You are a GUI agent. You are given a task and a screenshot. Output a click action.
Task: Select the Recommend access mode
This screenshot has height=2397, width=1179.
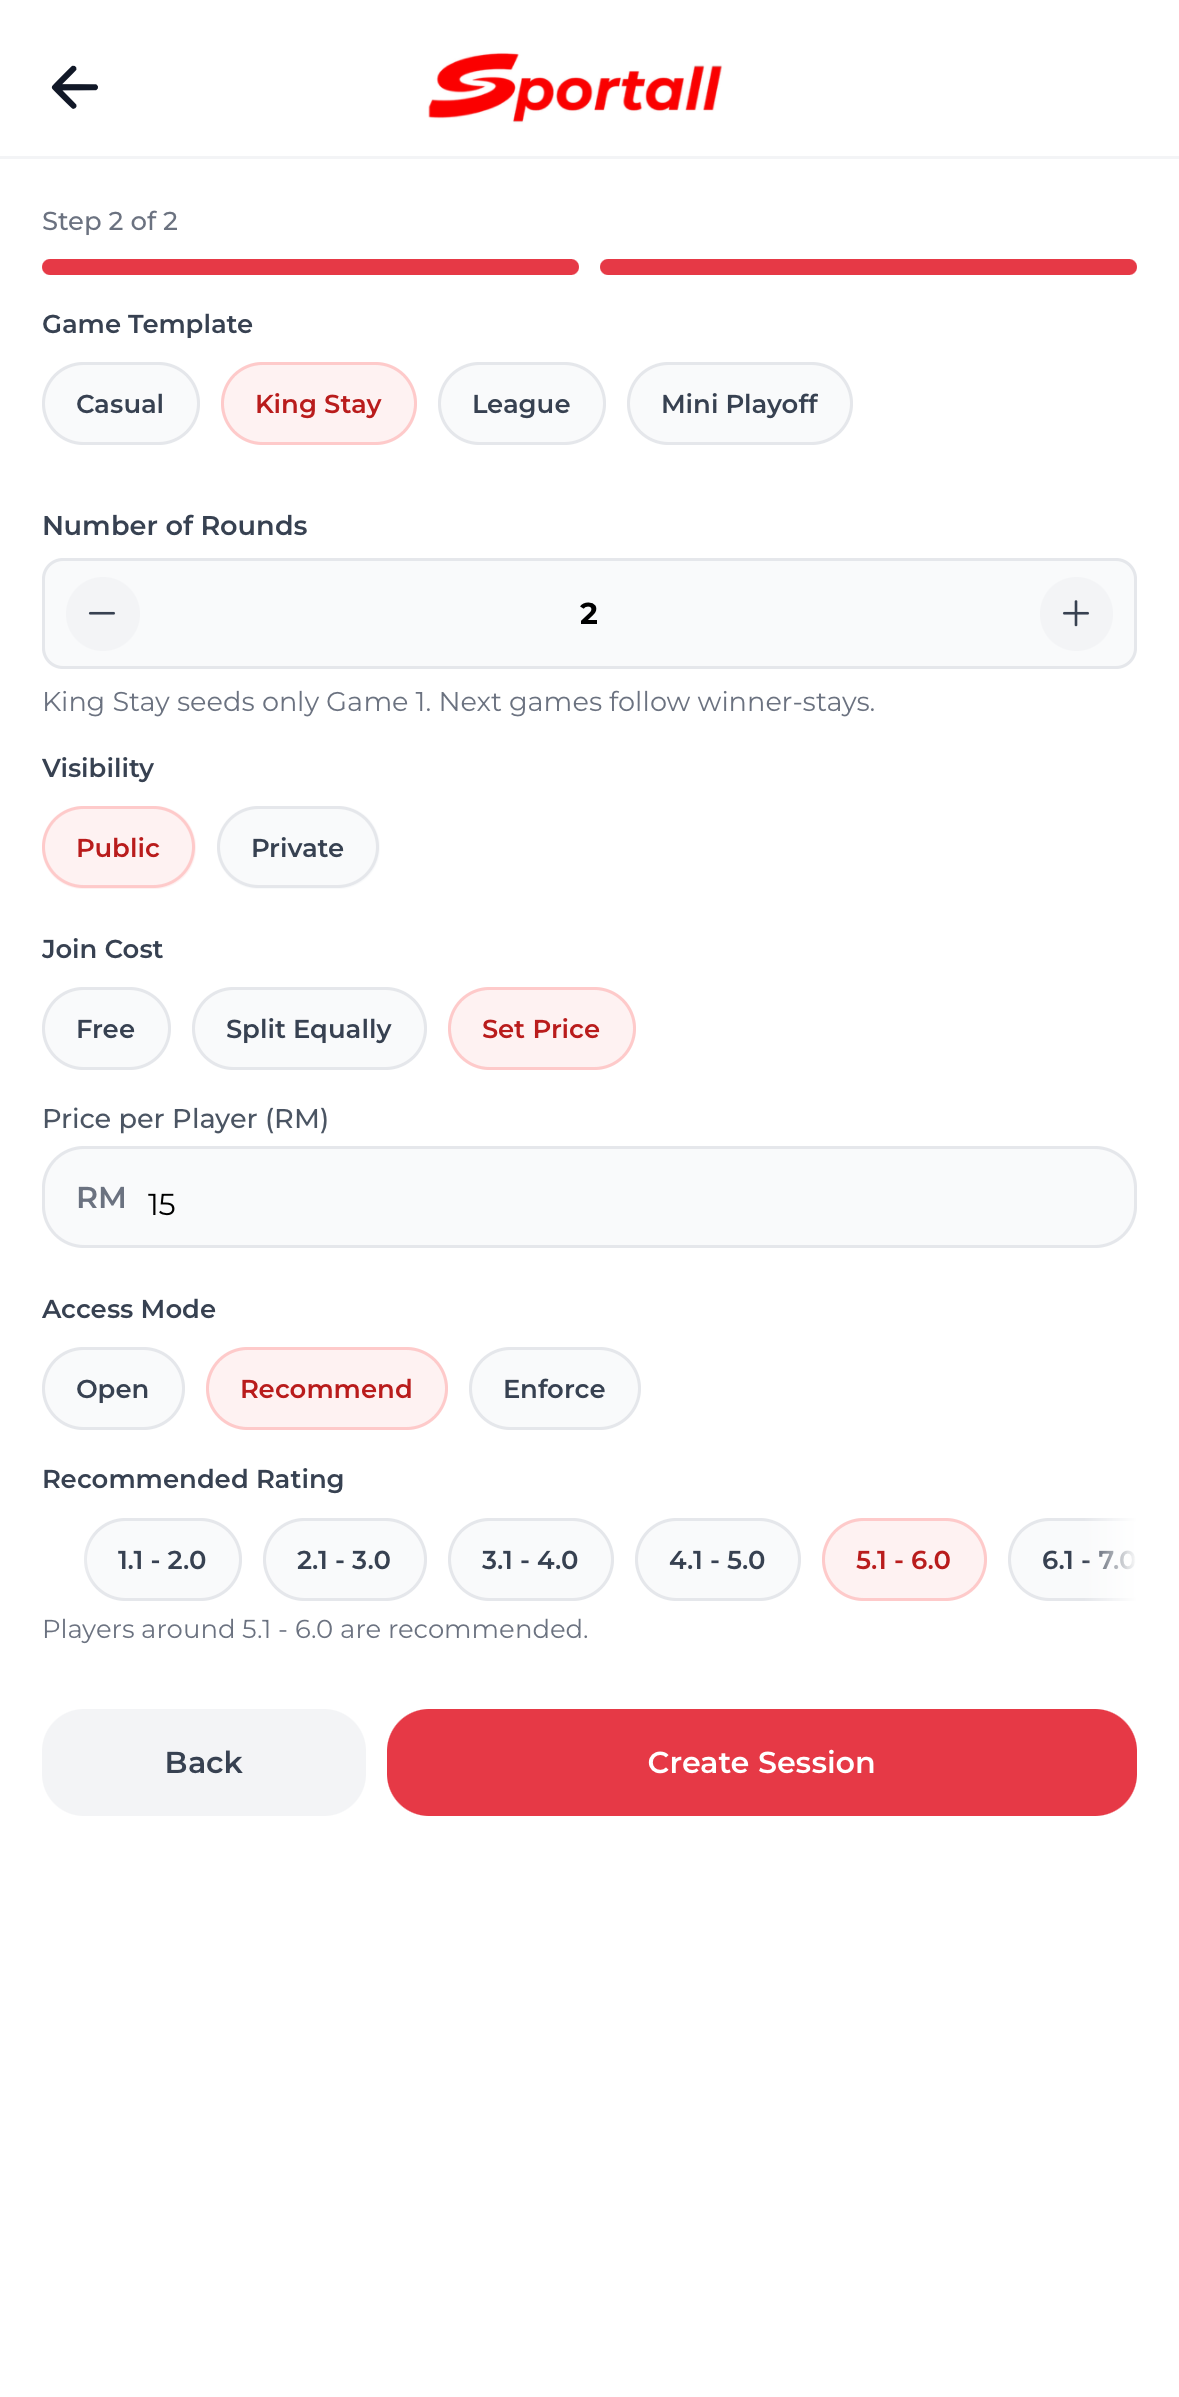tap(326, 1388)
